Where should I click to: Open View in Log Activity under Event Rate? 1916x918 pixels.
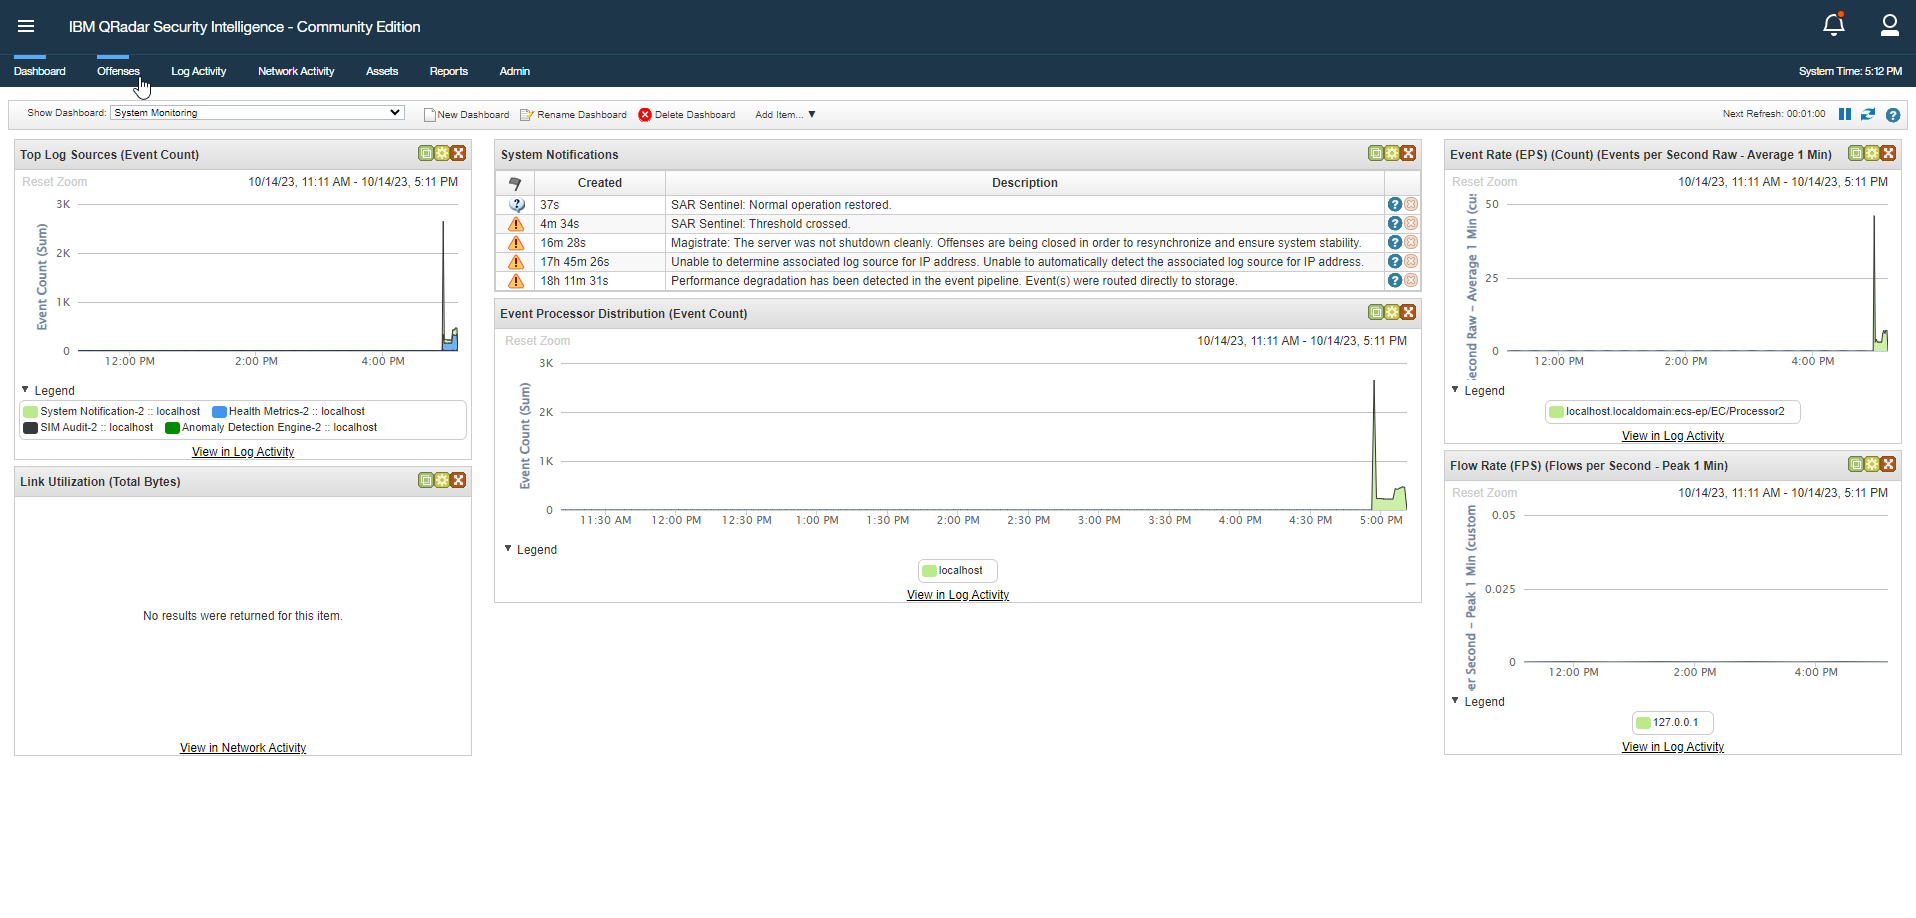1673,436
